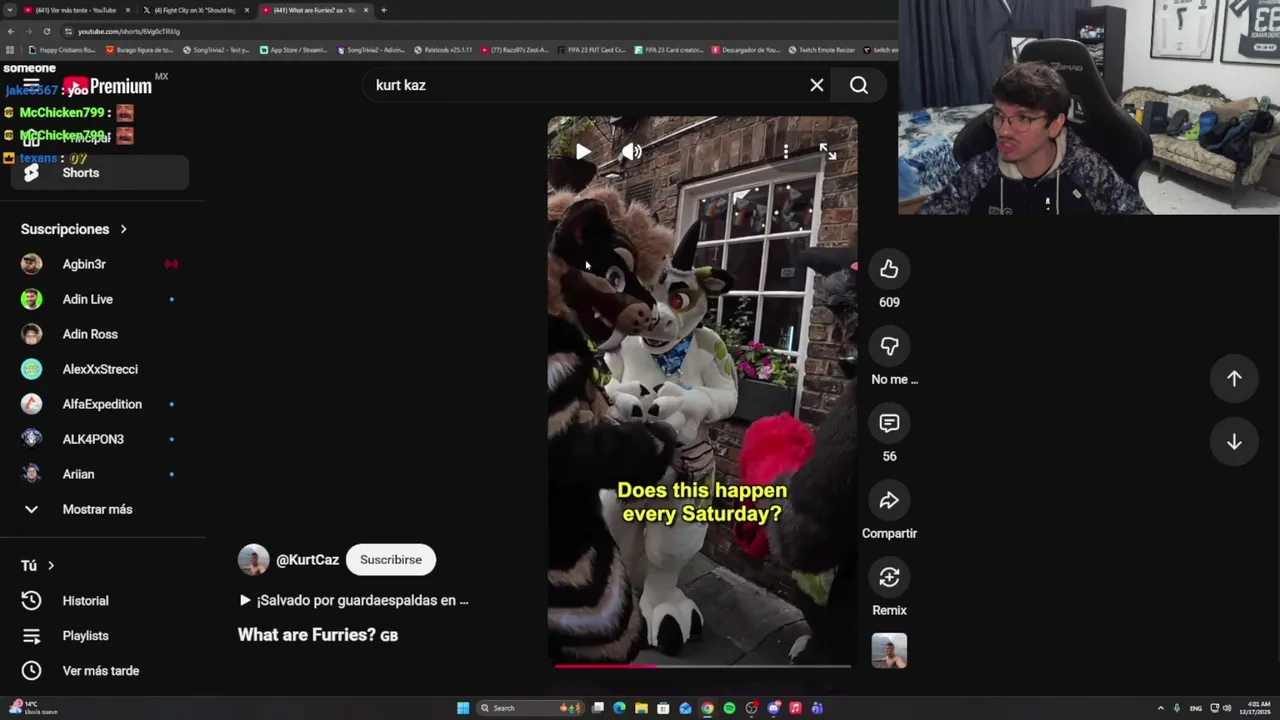Open the taskbar clock showing 4:01 AM
Screen dimensions: 1280x720
(1256, 708)
